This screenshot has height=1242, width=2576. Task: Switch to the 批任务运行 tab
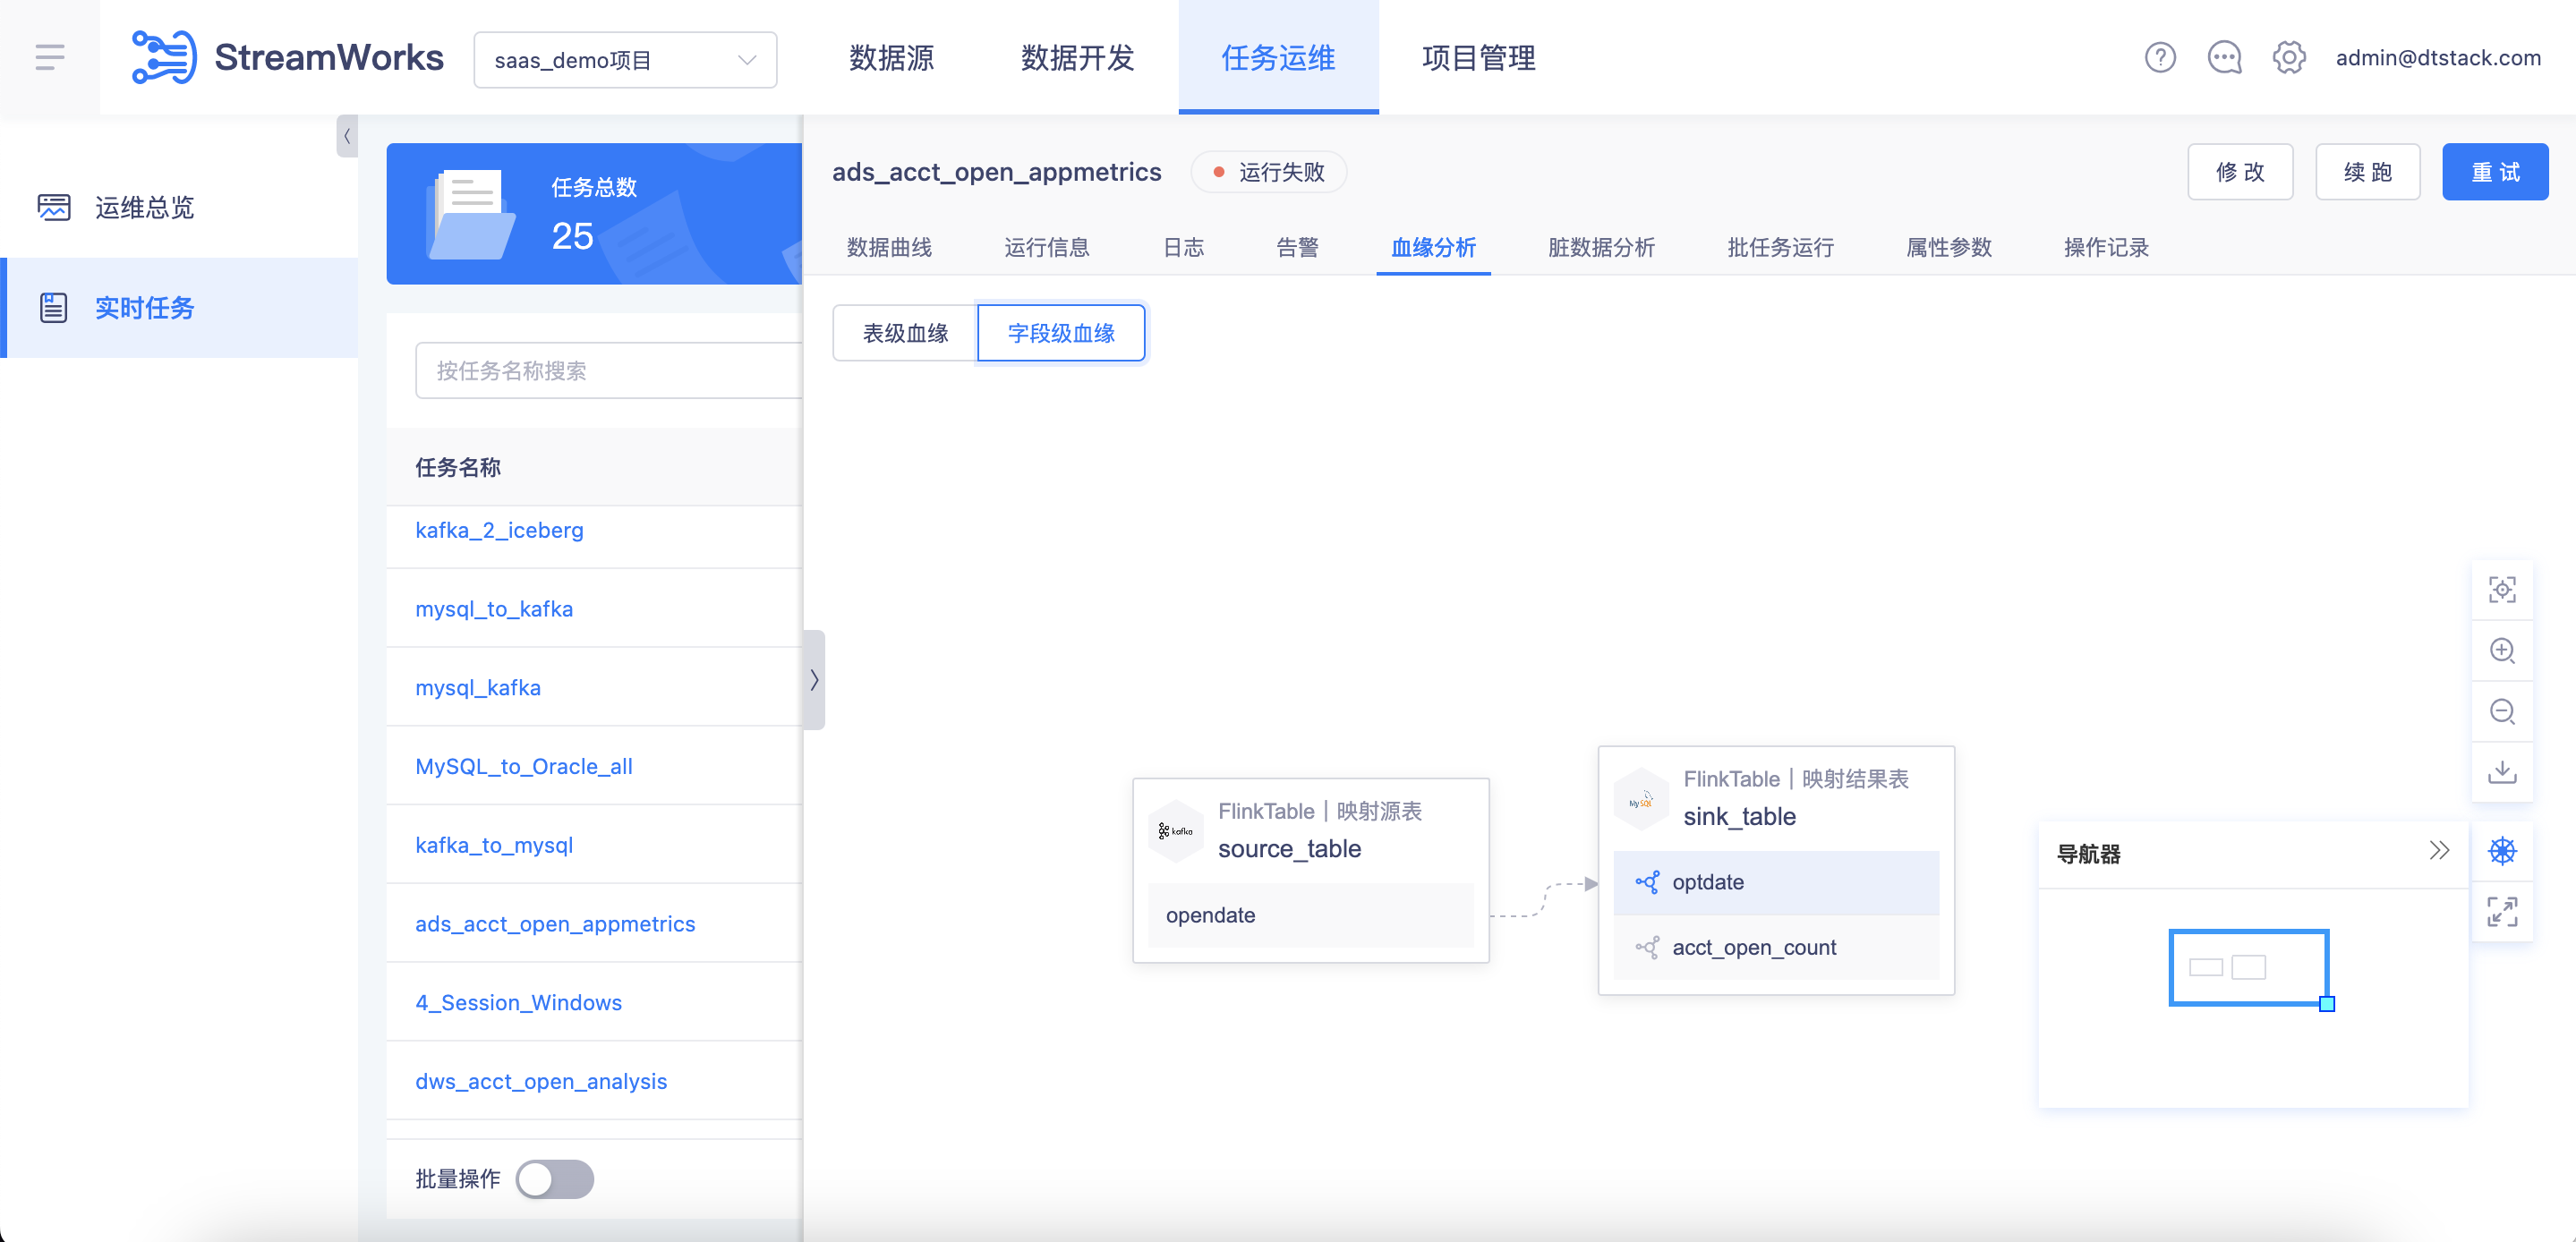1780,247
